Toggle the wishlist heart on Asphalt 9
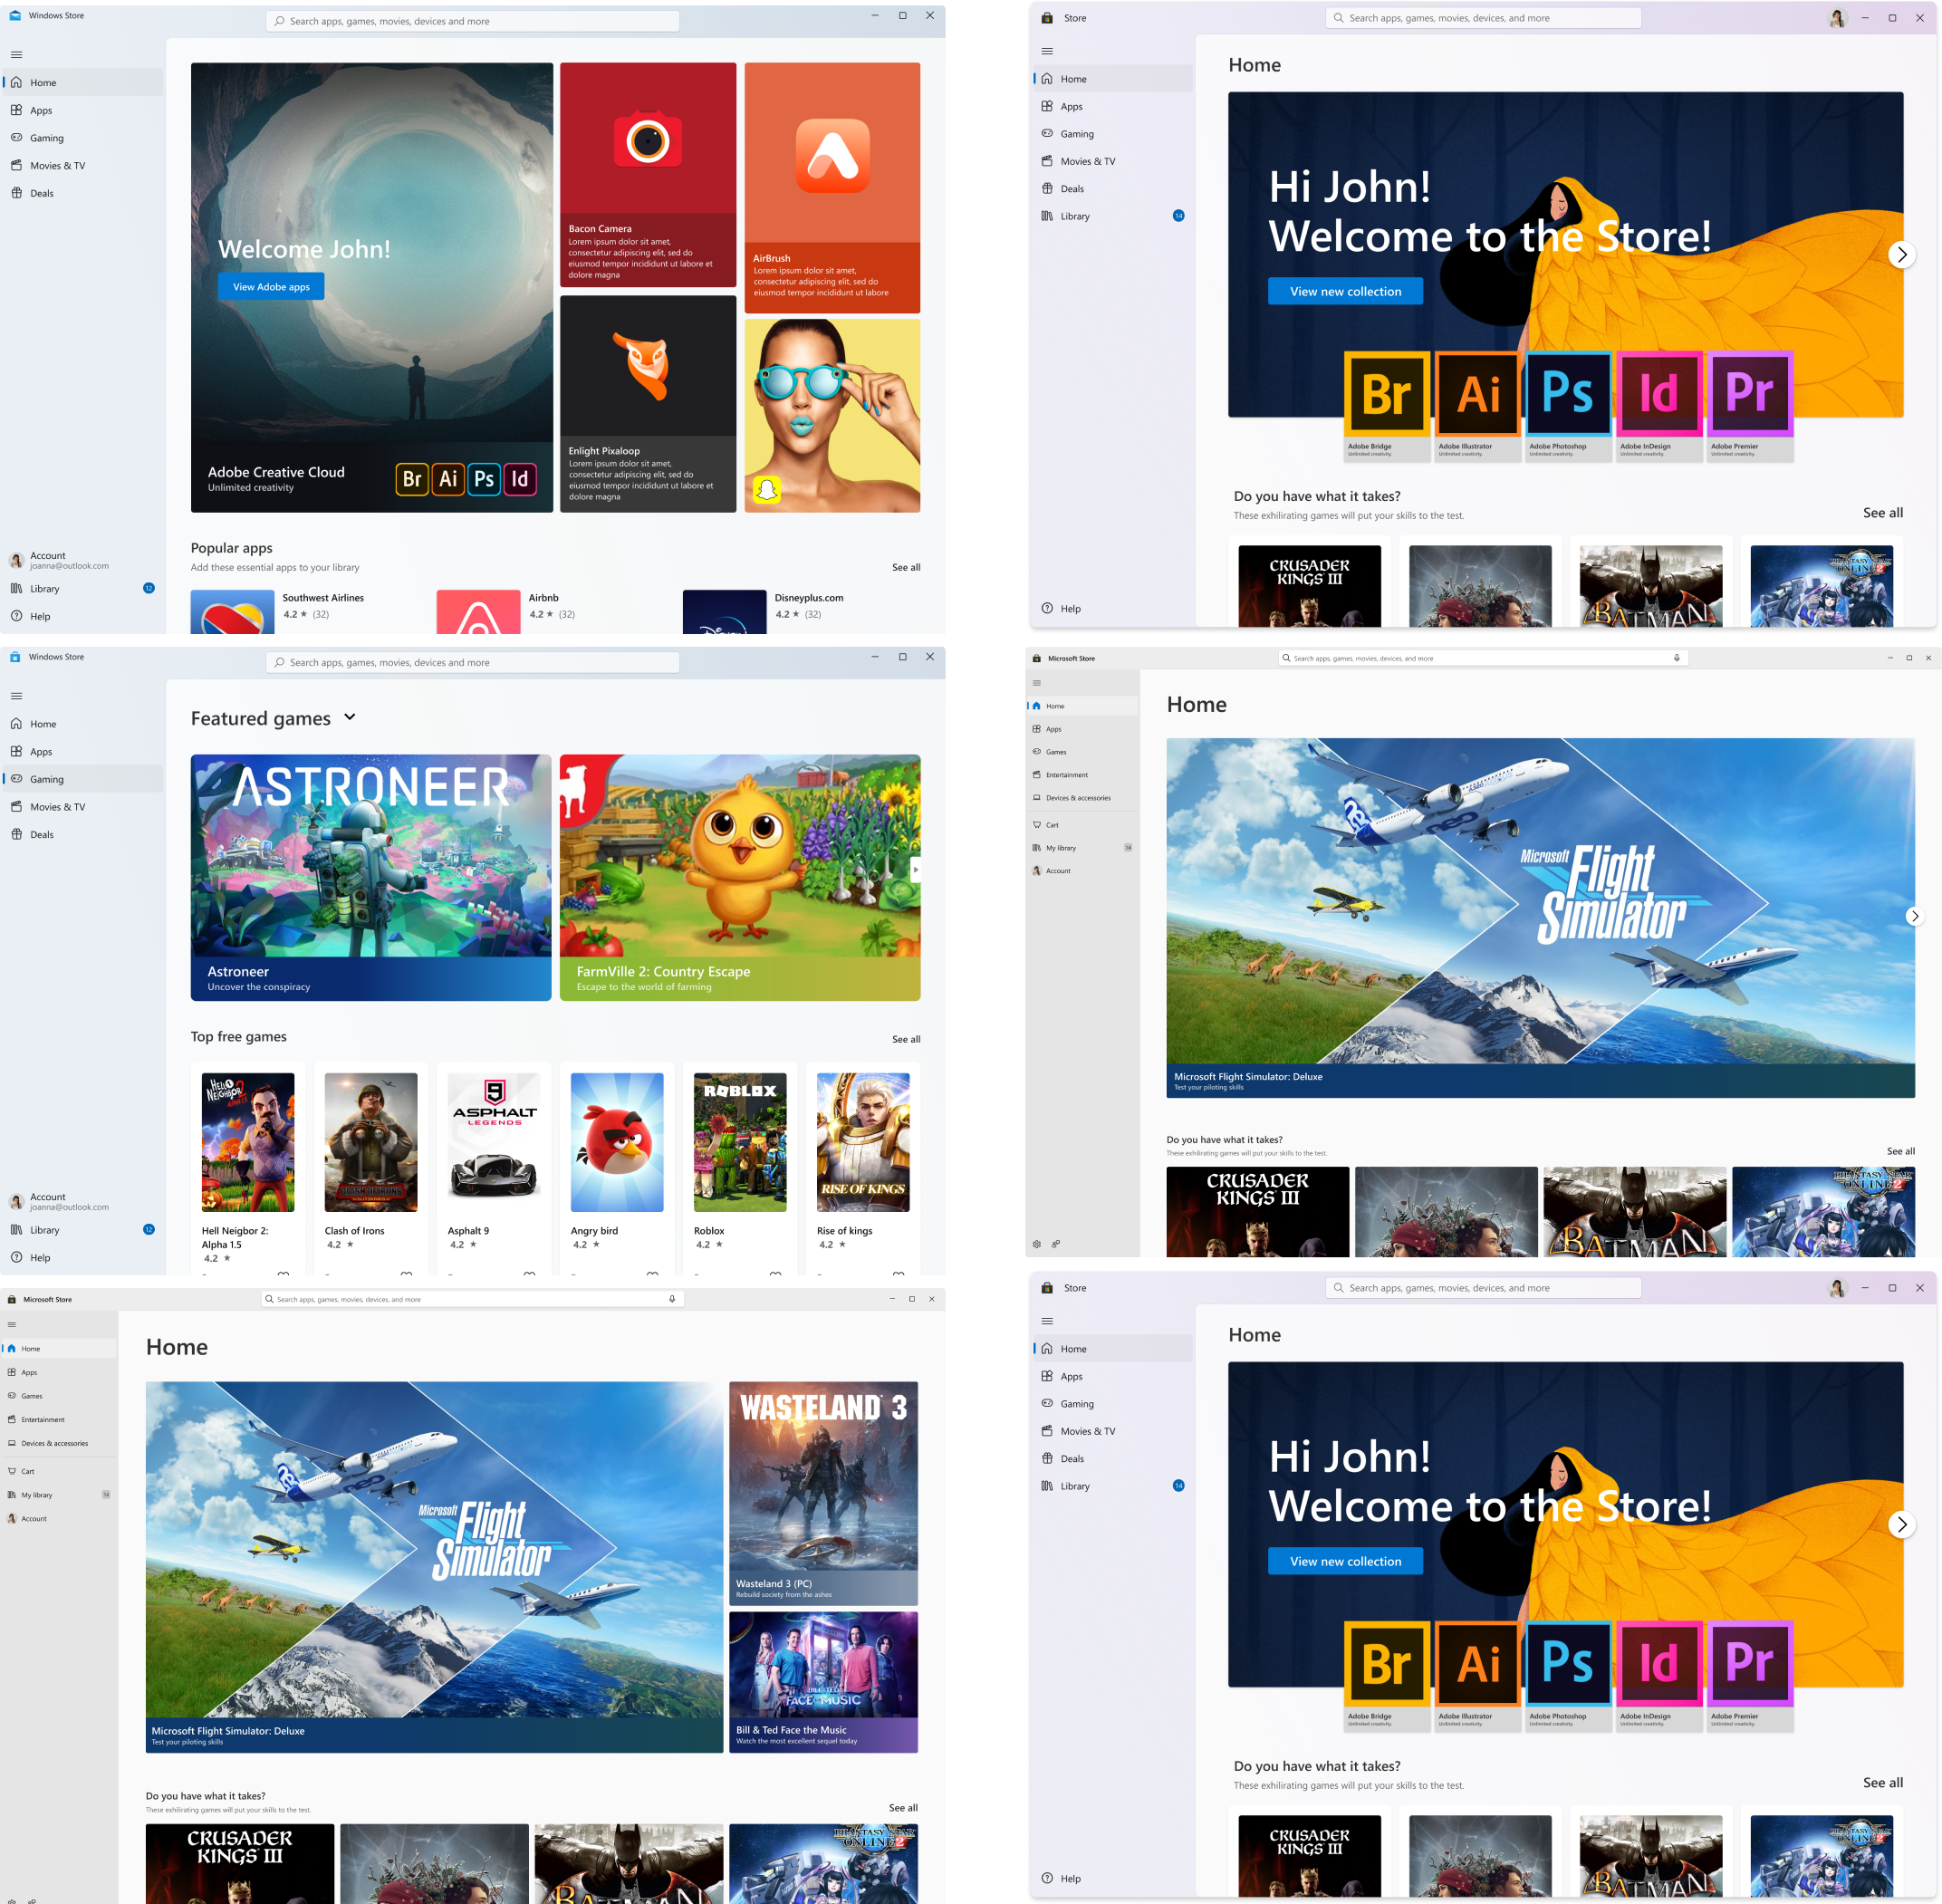 point(529,1273)
